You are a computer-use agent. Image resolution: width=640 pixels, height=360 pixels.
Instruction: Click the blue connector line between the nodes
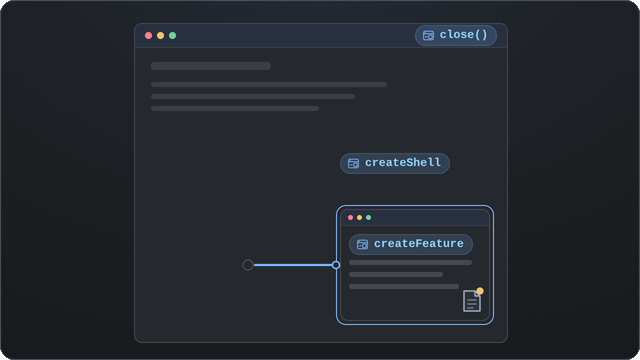pos(293,265)
